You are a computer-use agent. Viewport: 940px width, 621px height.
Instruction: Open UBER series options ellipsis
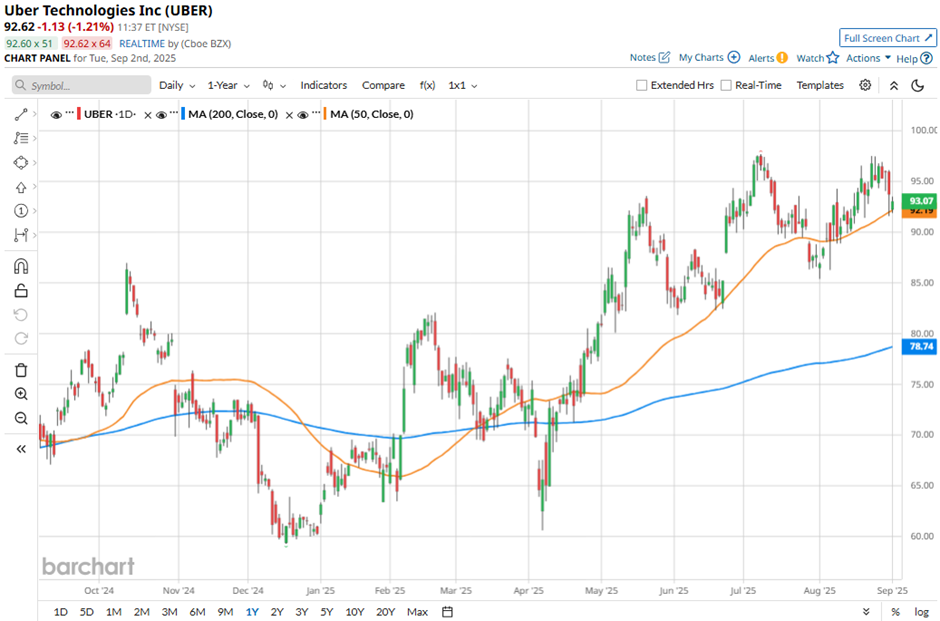point(70,114)
